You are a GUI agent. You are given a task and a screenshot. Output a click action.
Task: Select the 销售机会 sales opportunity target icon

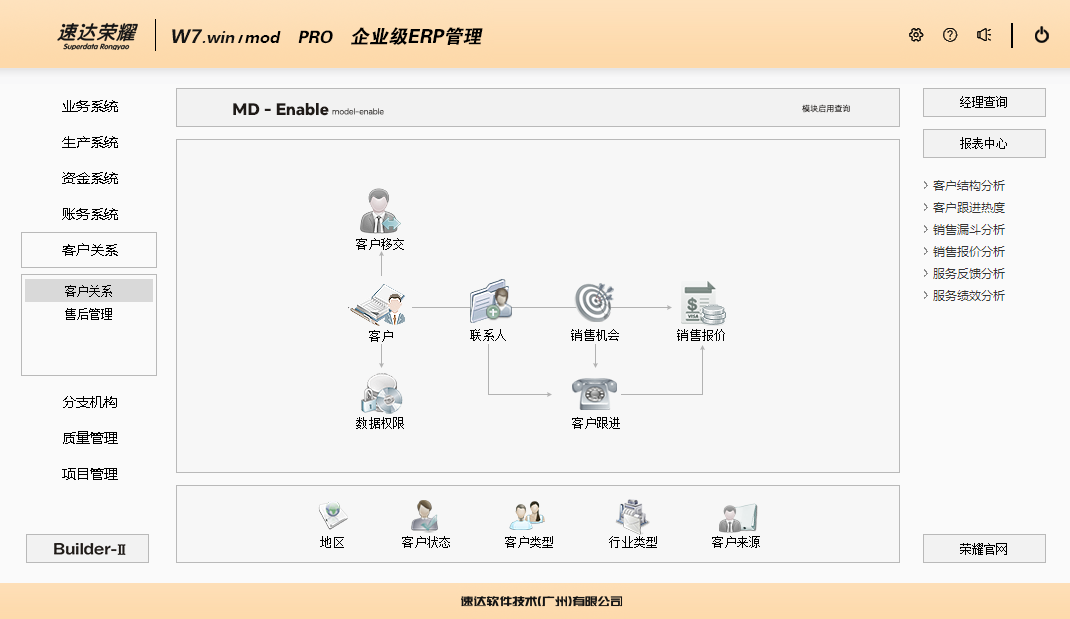(x=594, y=302)
